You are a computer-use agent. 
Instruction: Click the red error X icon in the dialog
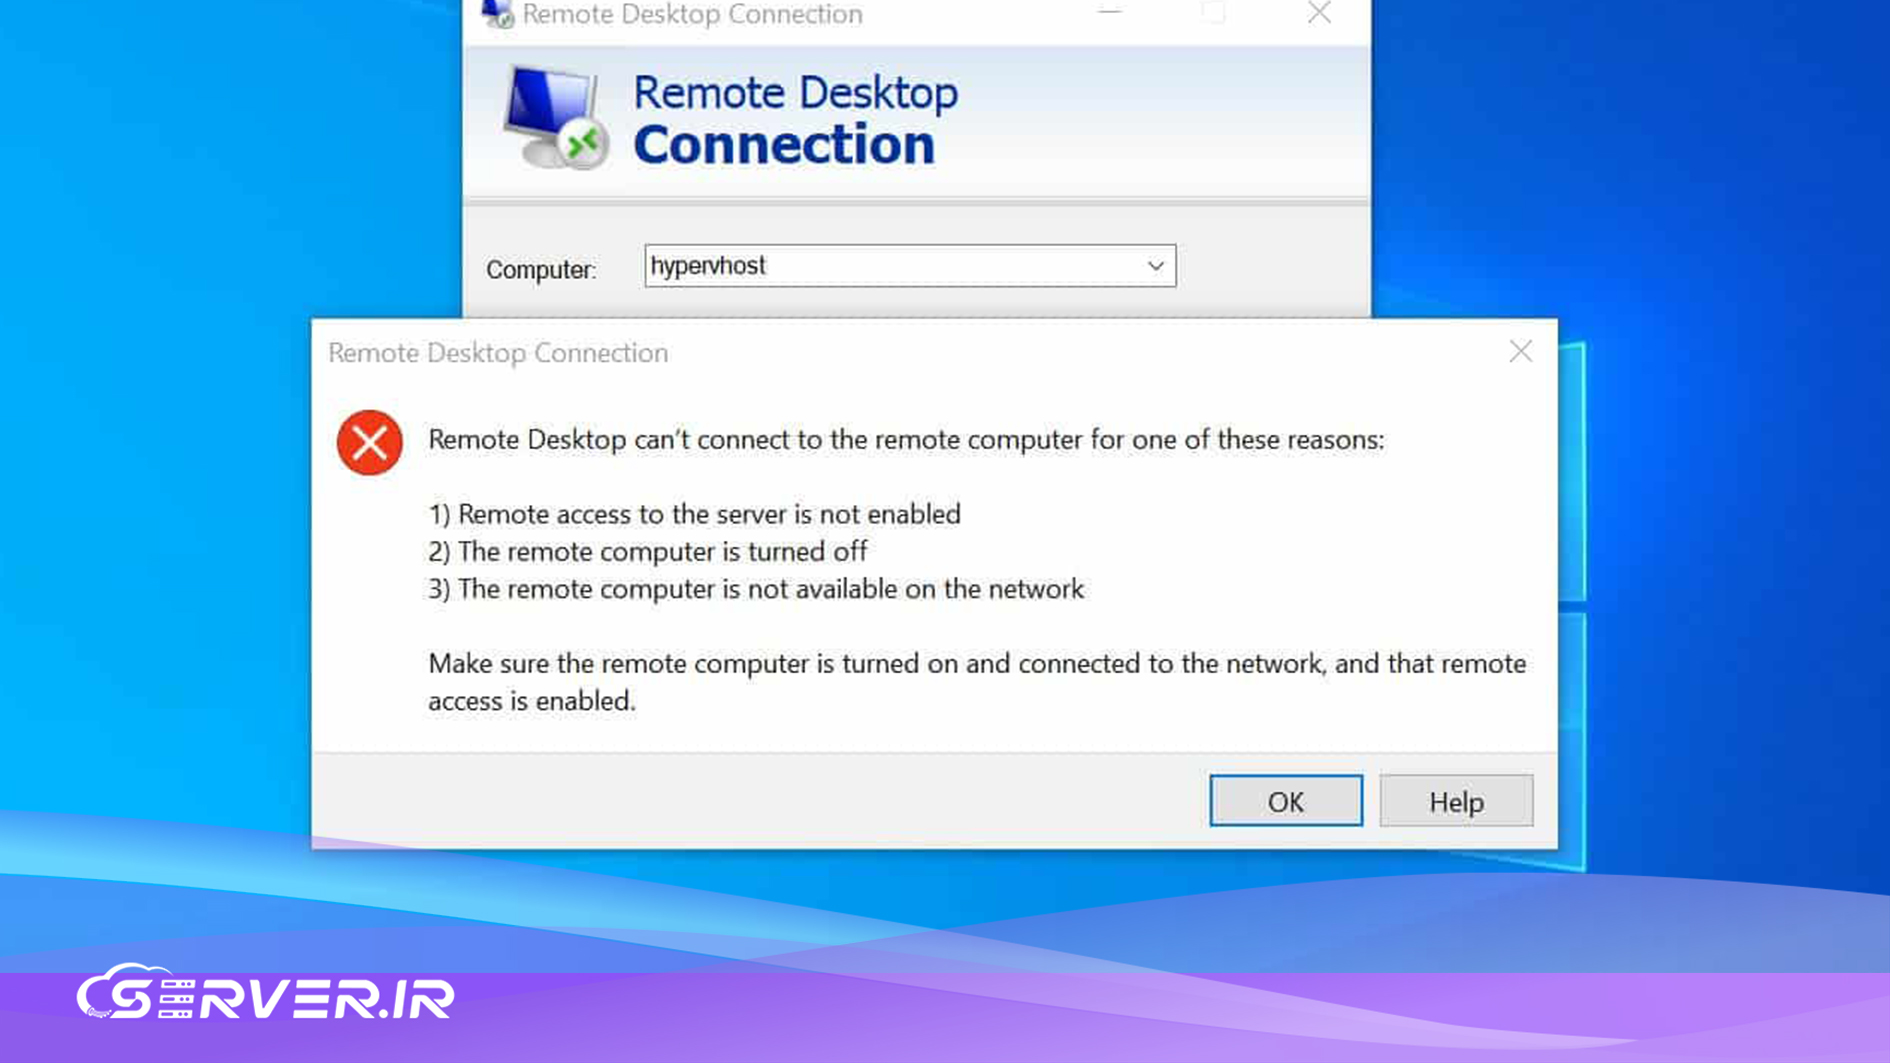pyautogui.click(x=368, y=443)
